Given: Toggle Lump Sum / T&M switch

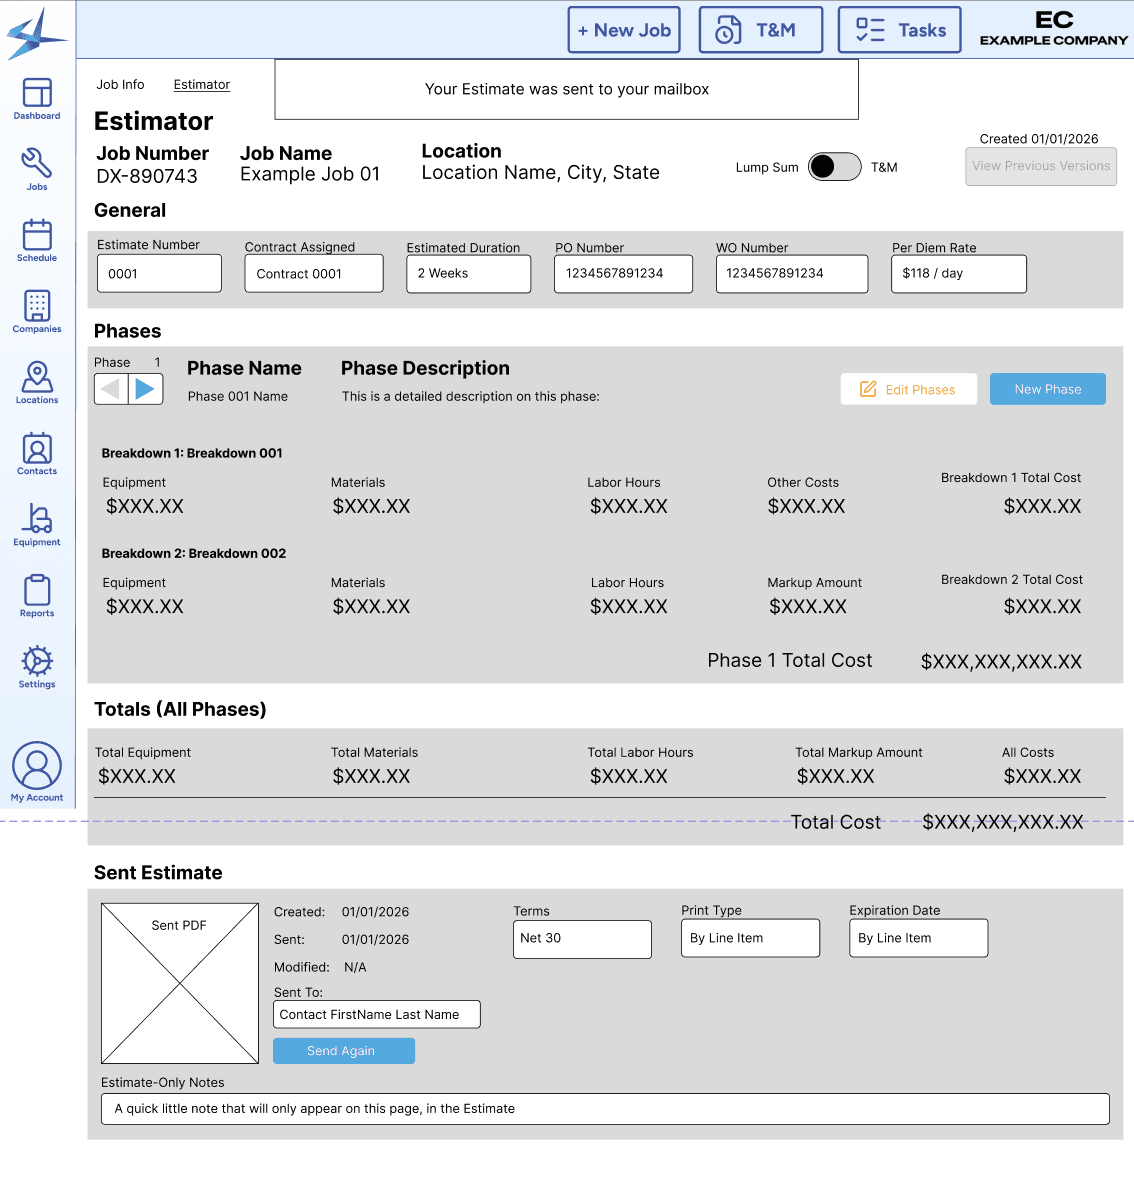Looking at the screenshot, I should (x=835, y=167).
